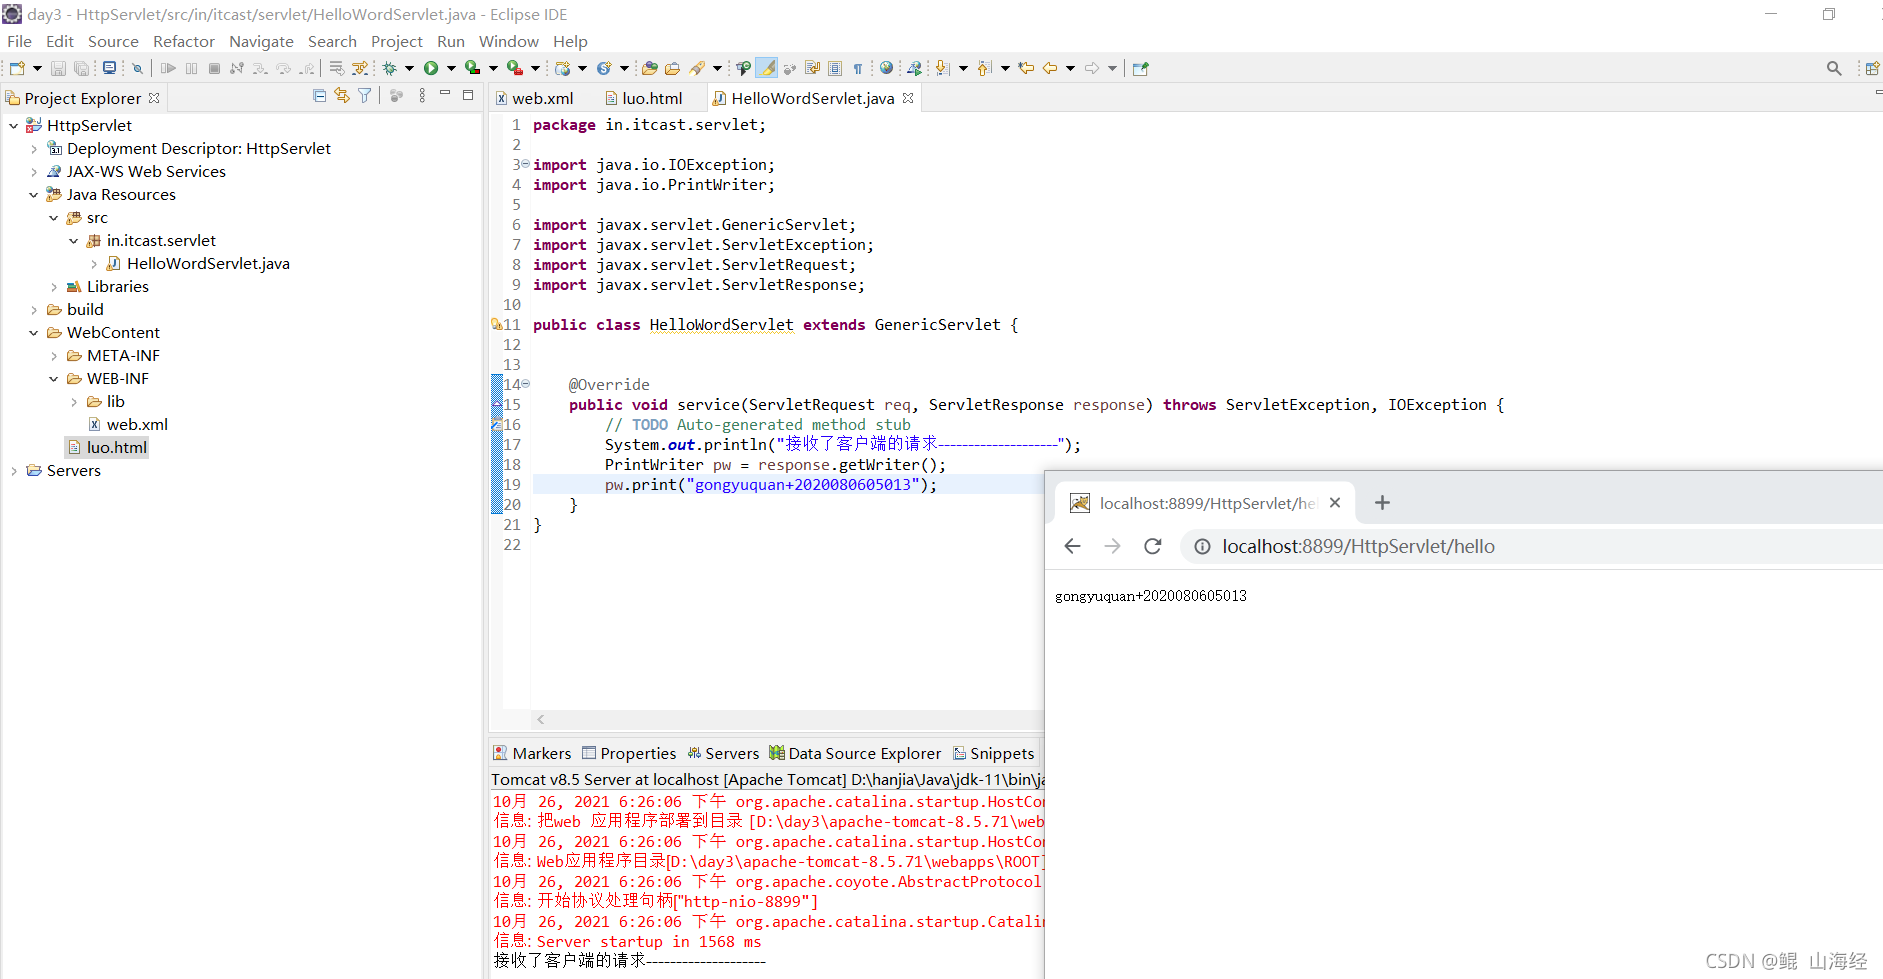Collapse the WEB-INF folder
The height and width of the screenshot is (979, 1883).
click(54, 379)
